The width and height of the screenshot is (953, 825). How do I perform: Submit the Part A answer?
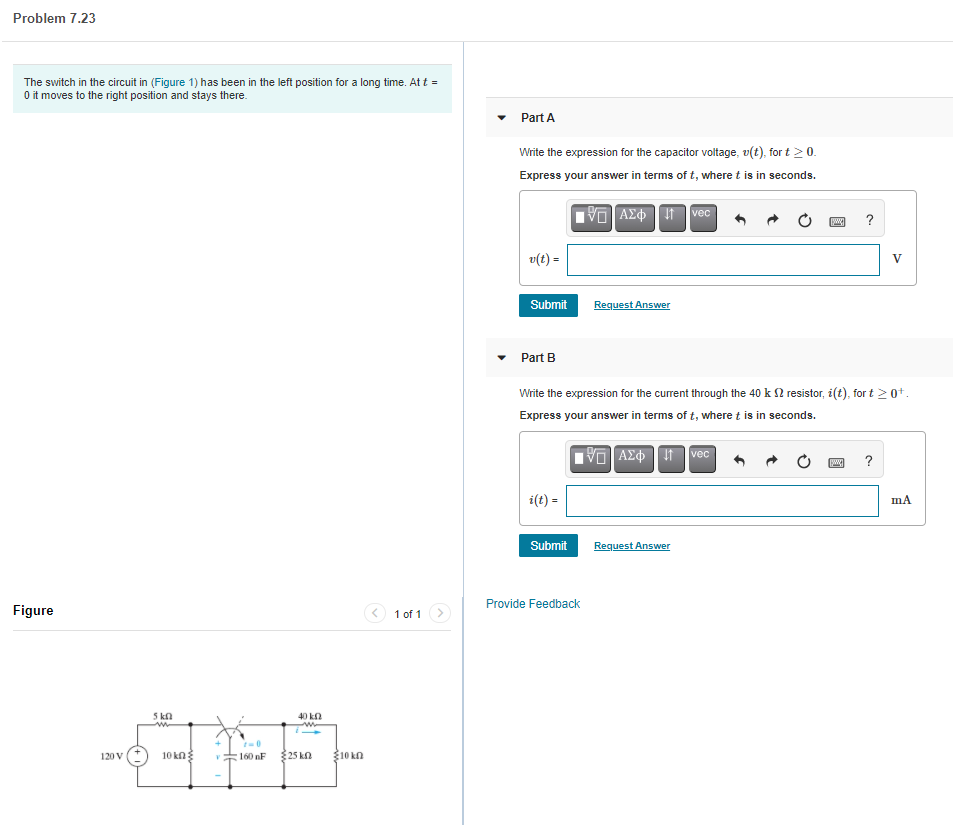click(547, 305)
